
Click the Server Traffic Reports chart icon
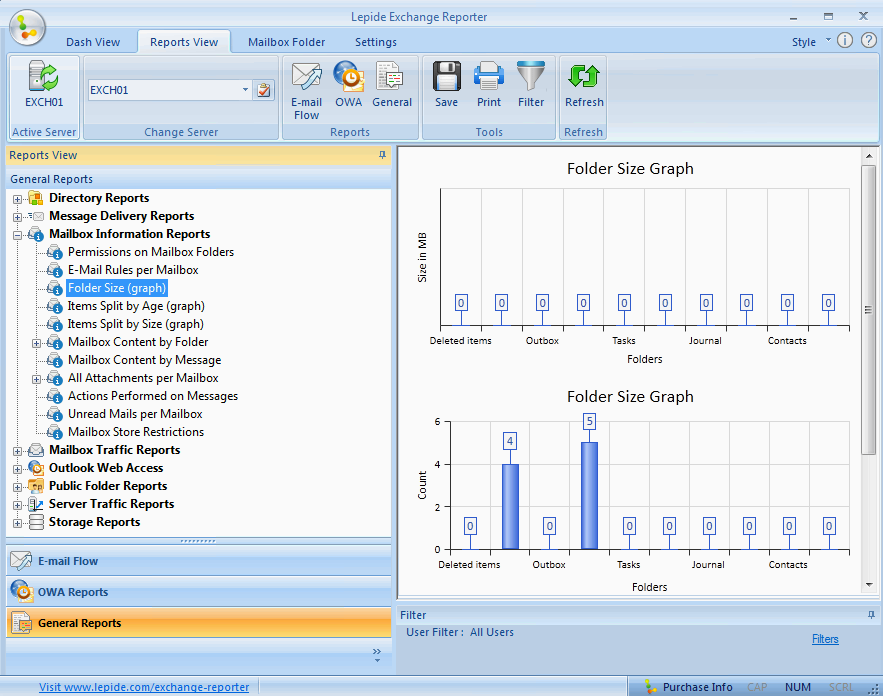pyautogui.click(x=36, y=504)
